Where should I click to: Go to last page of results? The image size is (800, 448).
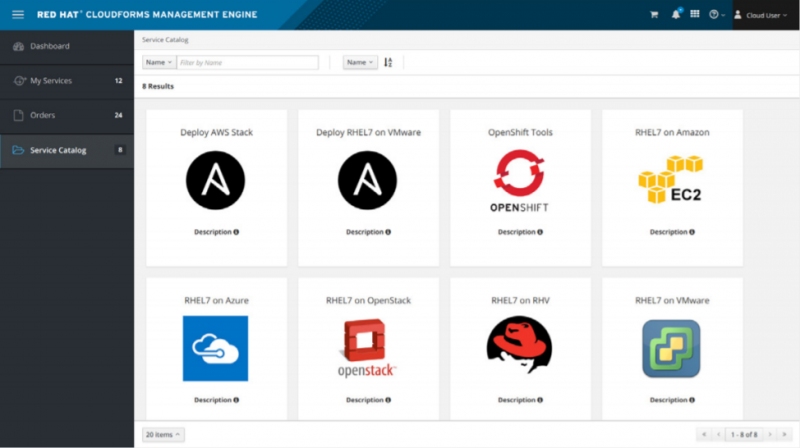(x=785, y=435)
